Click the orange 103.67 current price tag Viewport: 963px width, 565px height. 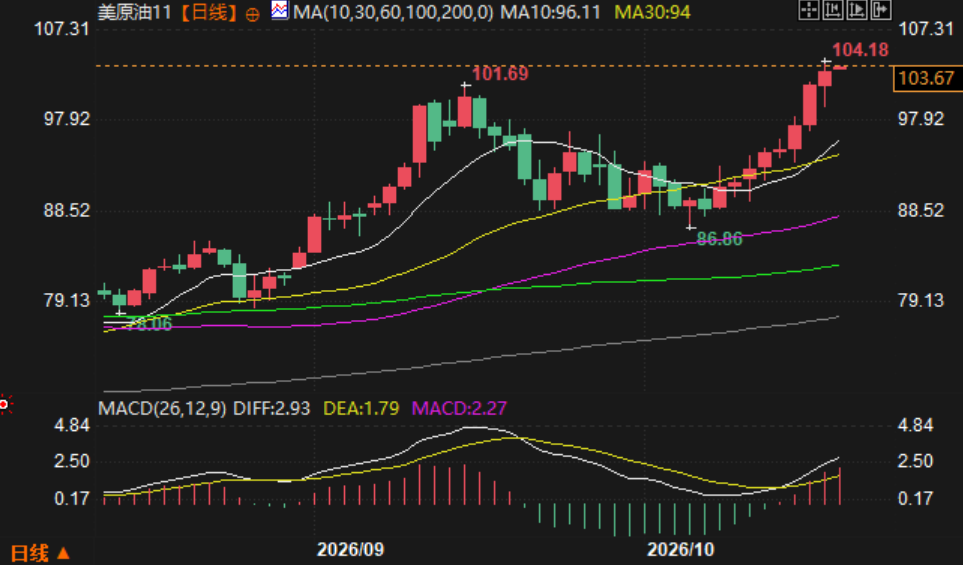tap(926, 78)
